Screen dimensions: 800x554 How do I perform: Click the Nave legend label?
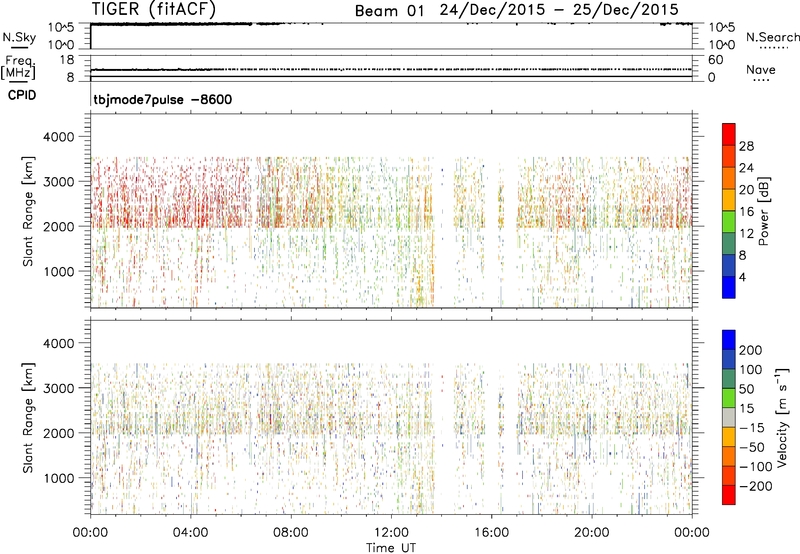pyautogui.click(x=761, y=69)
